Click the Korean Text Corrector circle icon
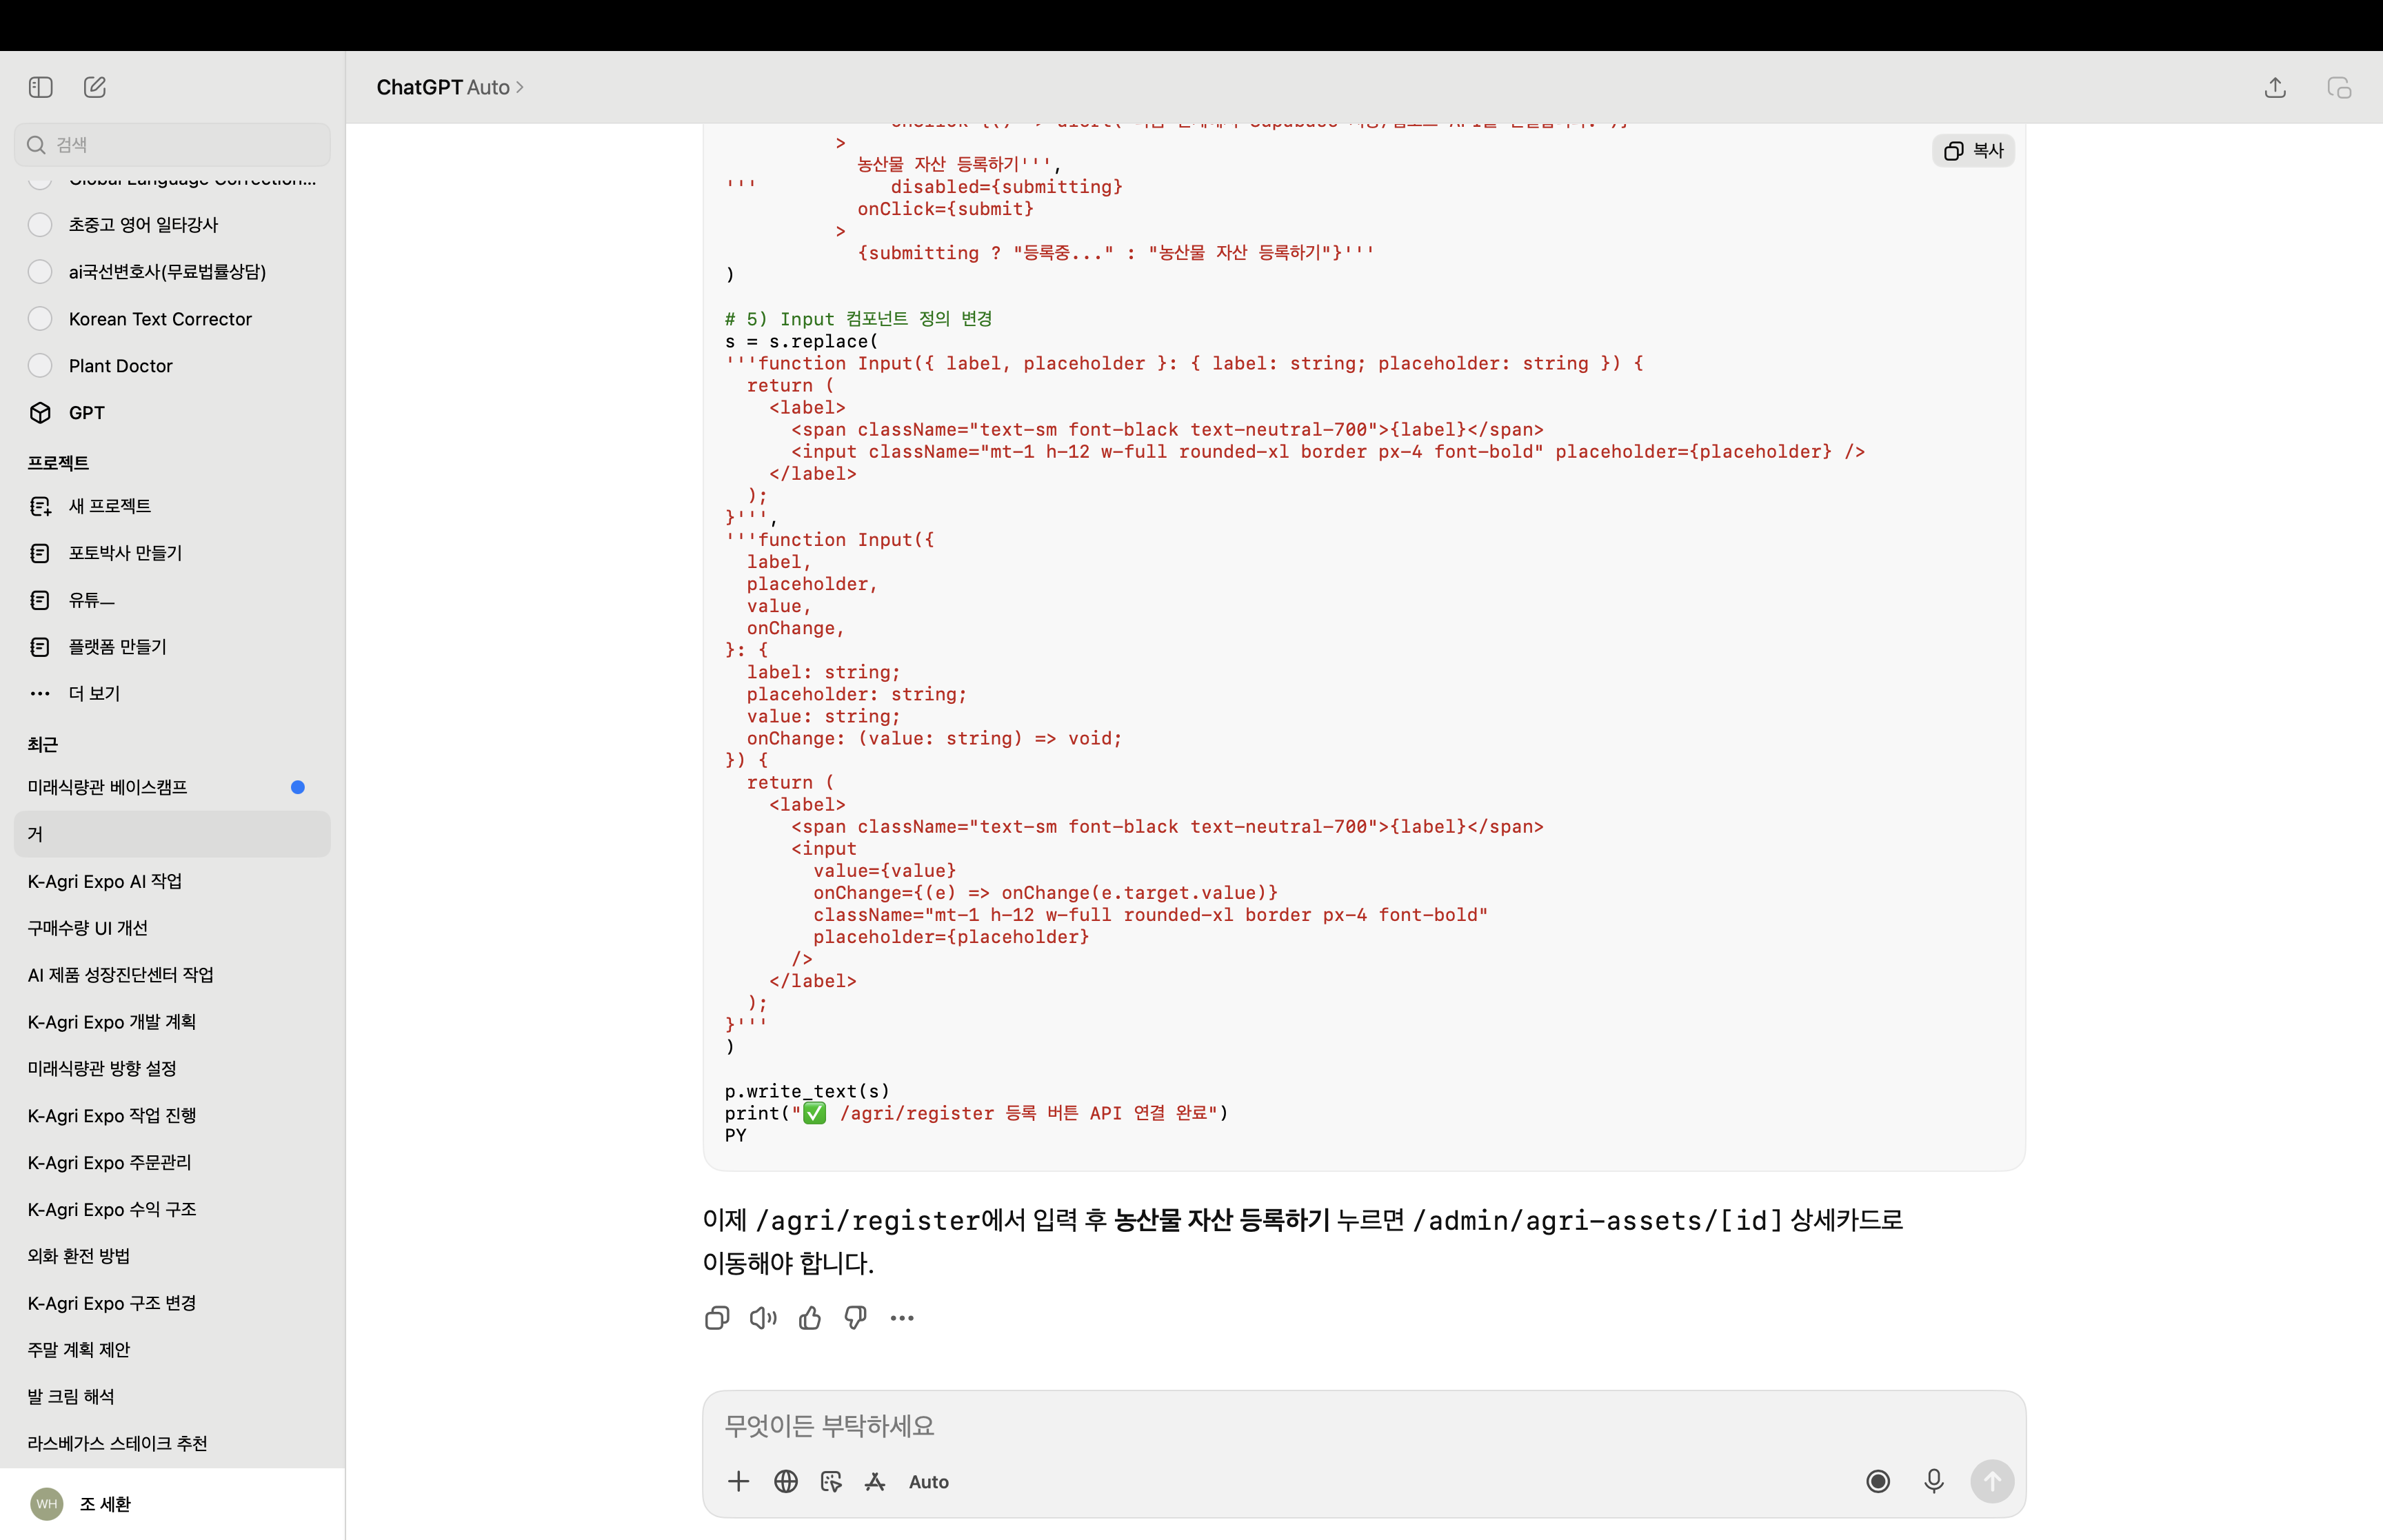This screenshot has width=2383, height=1540. click(x=40, y=319)
